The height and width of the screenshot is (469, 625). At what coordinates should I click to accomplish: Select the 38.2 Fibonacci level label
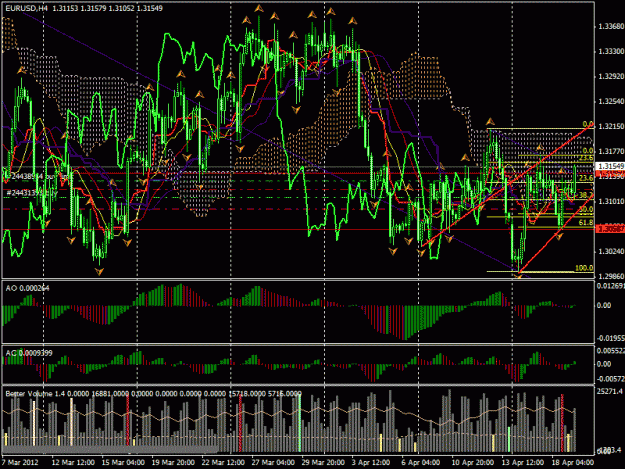coord(586,195)
